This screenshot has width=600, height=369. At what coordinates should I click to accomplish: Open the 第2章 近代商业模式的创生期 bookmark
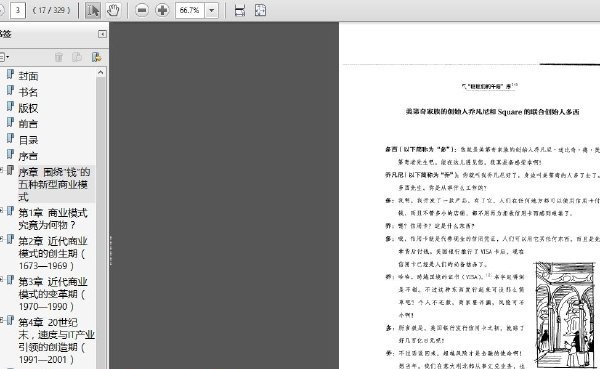click(x=53, y=253)
